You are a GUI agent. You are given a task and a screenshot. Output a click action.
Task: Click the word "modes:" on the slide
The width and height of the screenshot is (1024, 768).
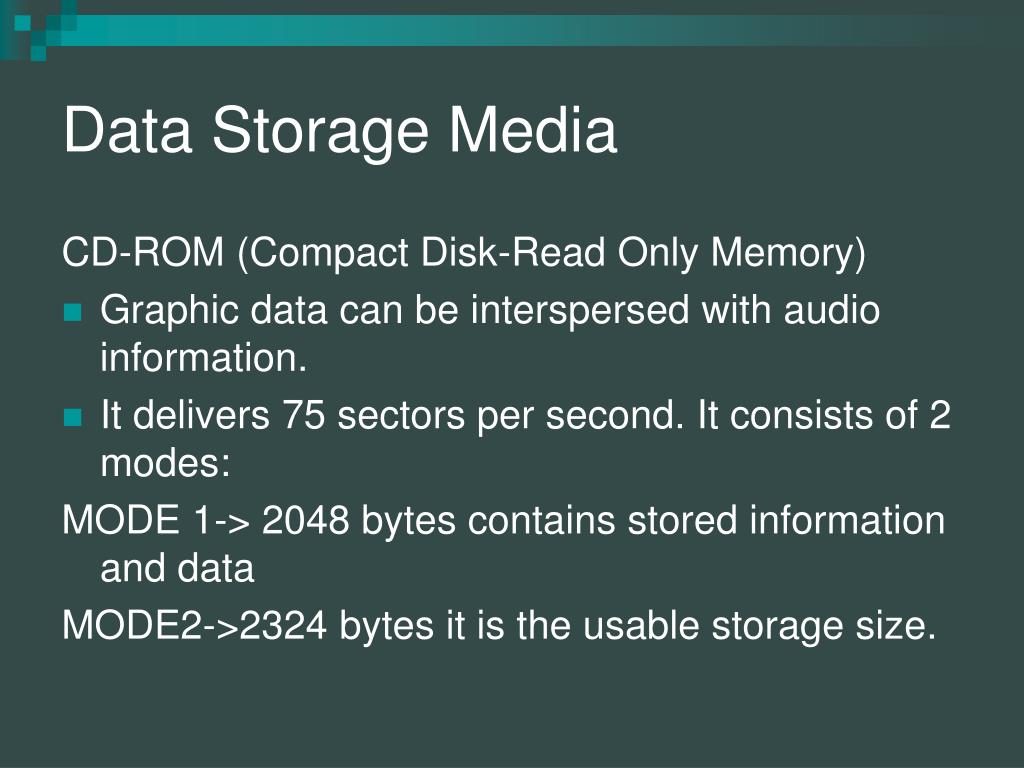pyautogui.click(x=165, y=463)
